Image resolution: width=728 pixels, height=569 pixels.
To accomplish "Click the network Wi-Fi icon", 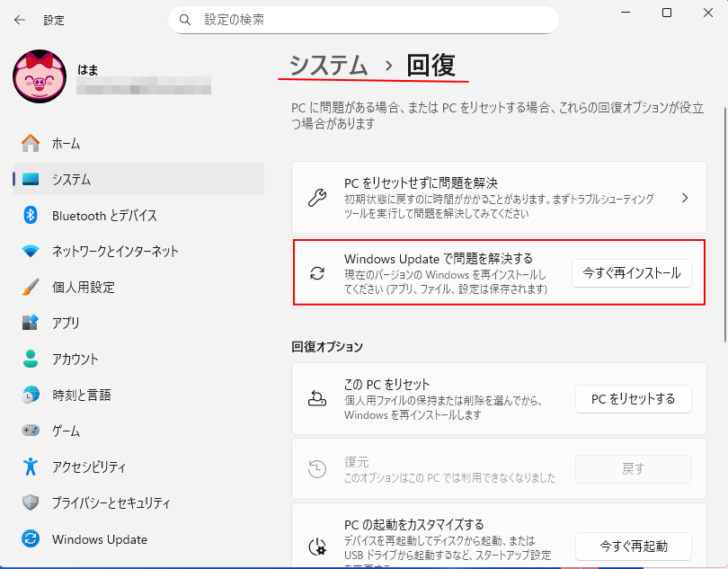I will pos(31,251).
